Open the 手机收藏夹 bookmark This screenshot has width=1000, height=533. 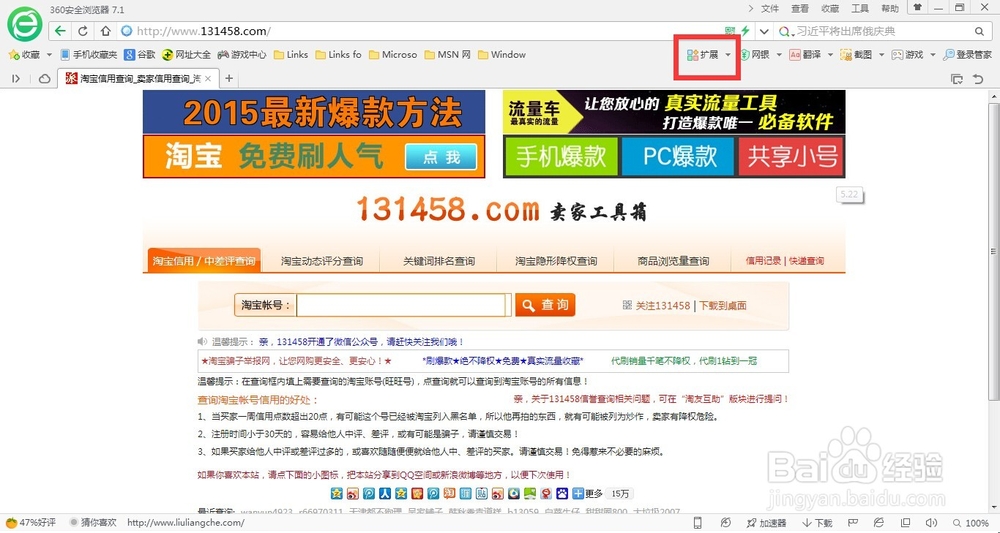coord(89,55)
